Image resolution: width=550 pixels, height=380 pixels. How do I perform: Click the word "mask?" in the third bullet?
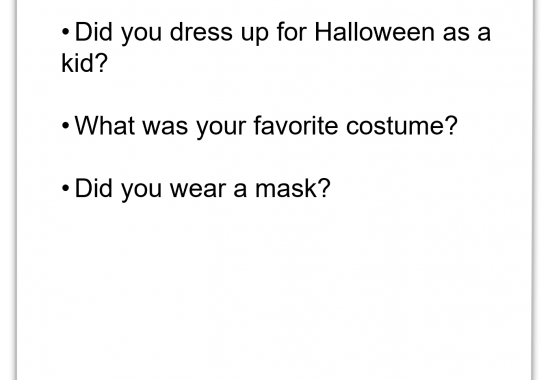tap(293, 188)
